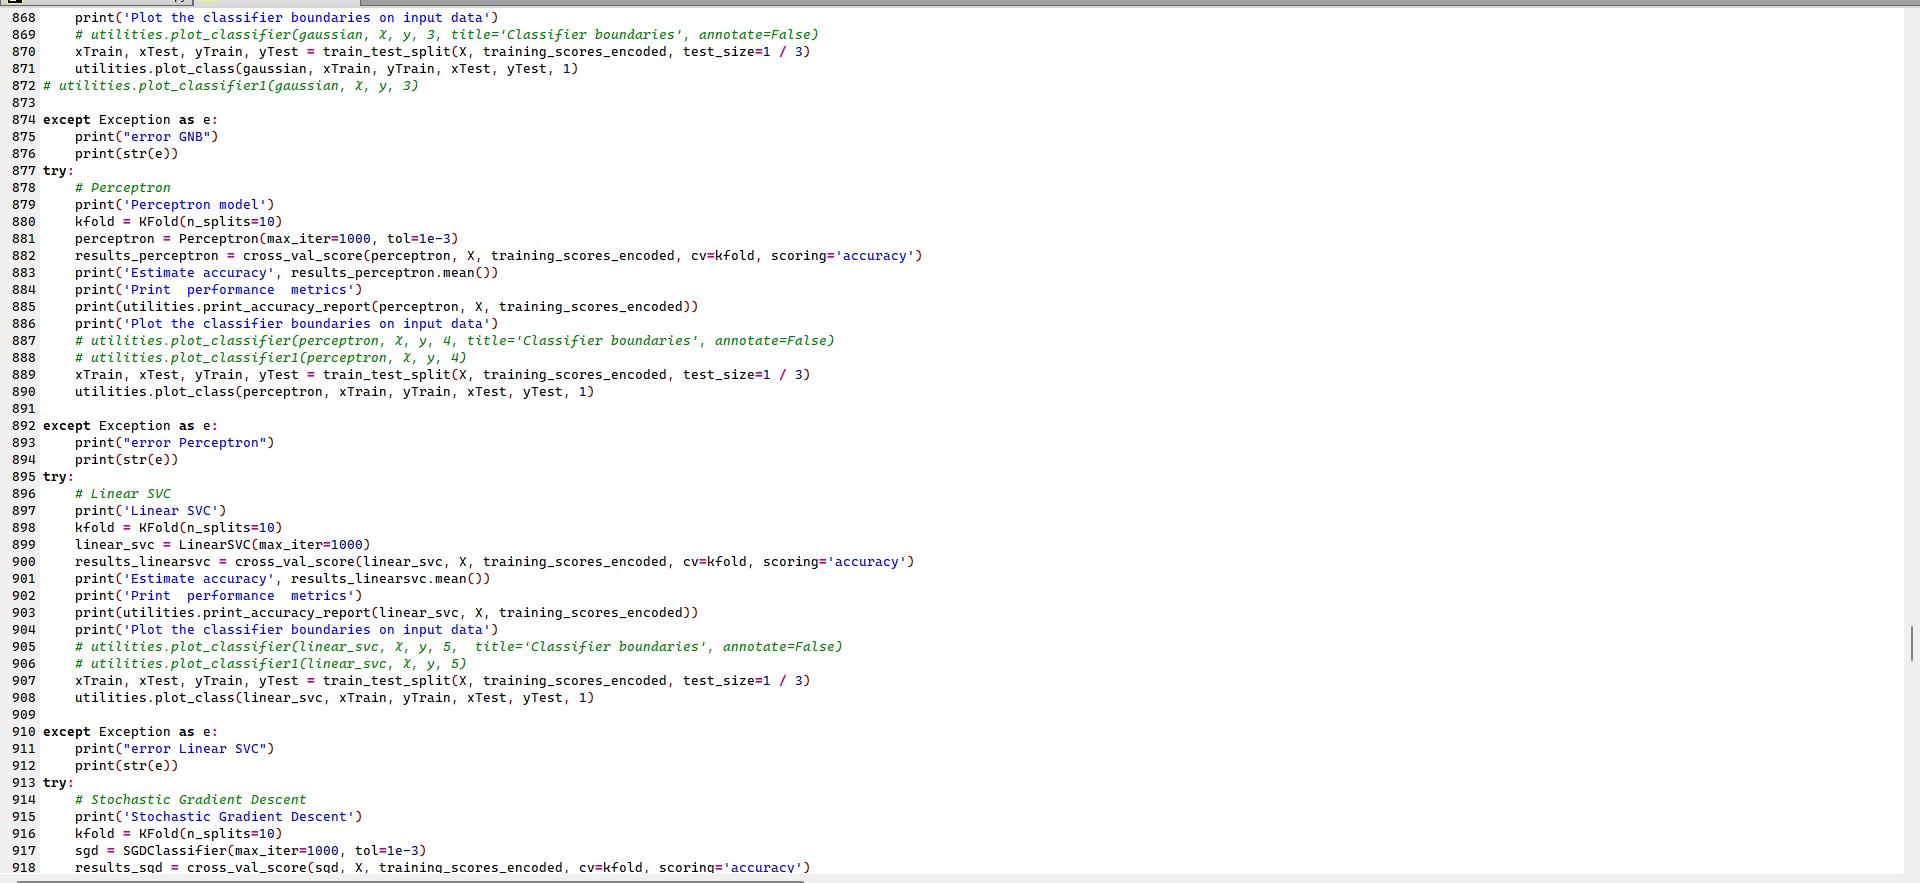Screen dimensions: 1920x883
Task: Click the "# Linear SVC" comment on line 896
Action: pos(123,494)
